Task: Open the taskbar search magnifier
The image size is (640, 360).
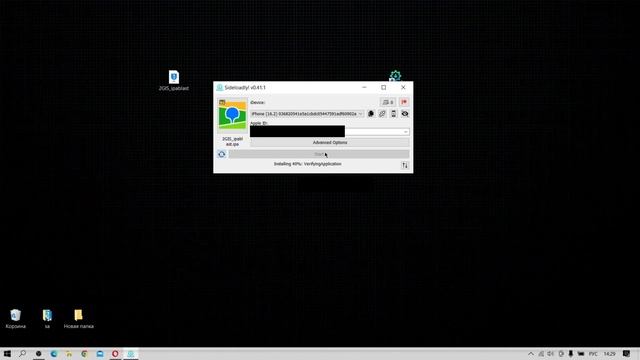Action: (x=22, y=354)
